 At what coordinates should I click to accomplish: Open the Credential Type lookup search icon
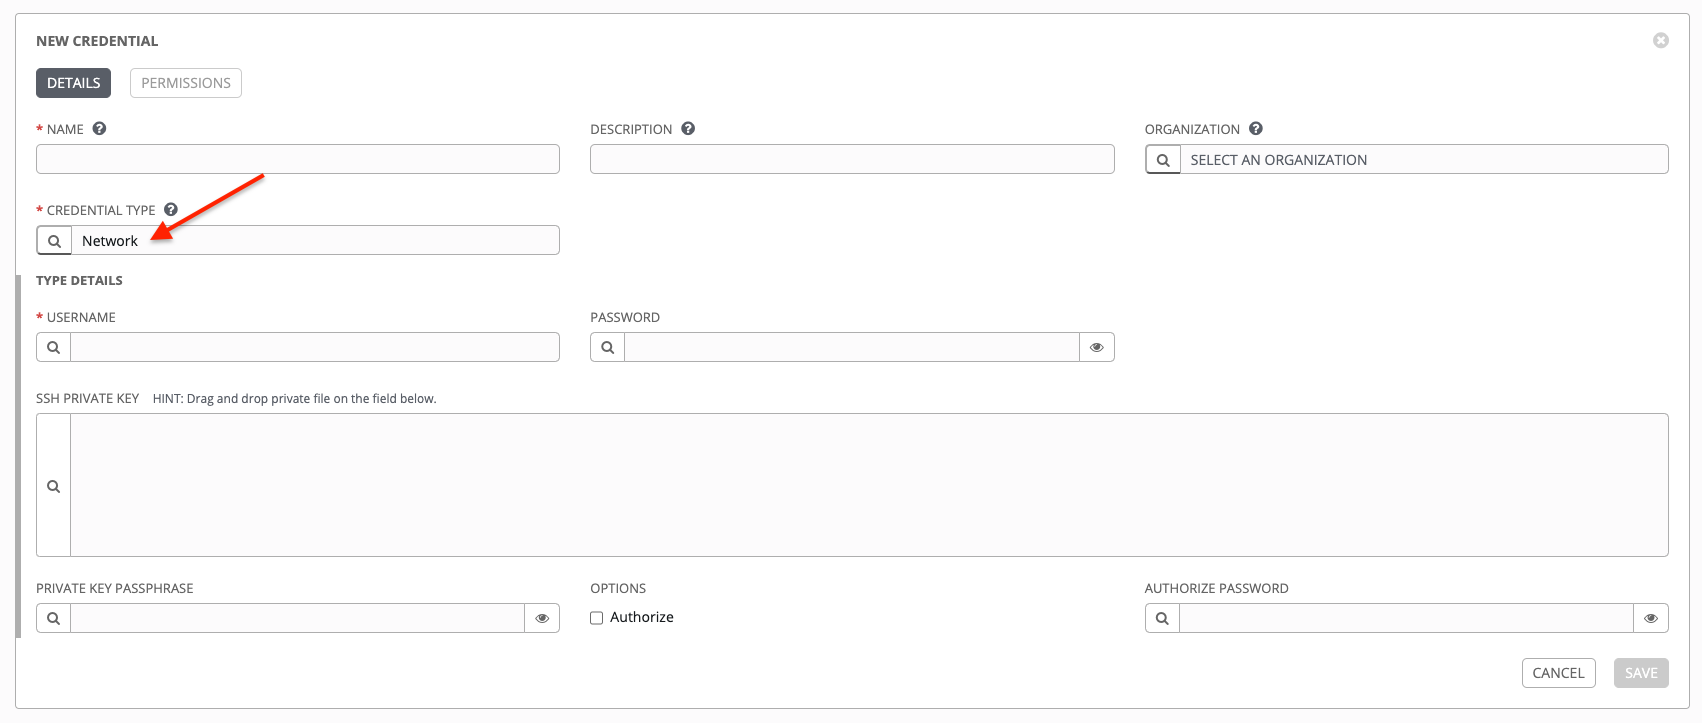pyautogui.click(x=54, y=241)
